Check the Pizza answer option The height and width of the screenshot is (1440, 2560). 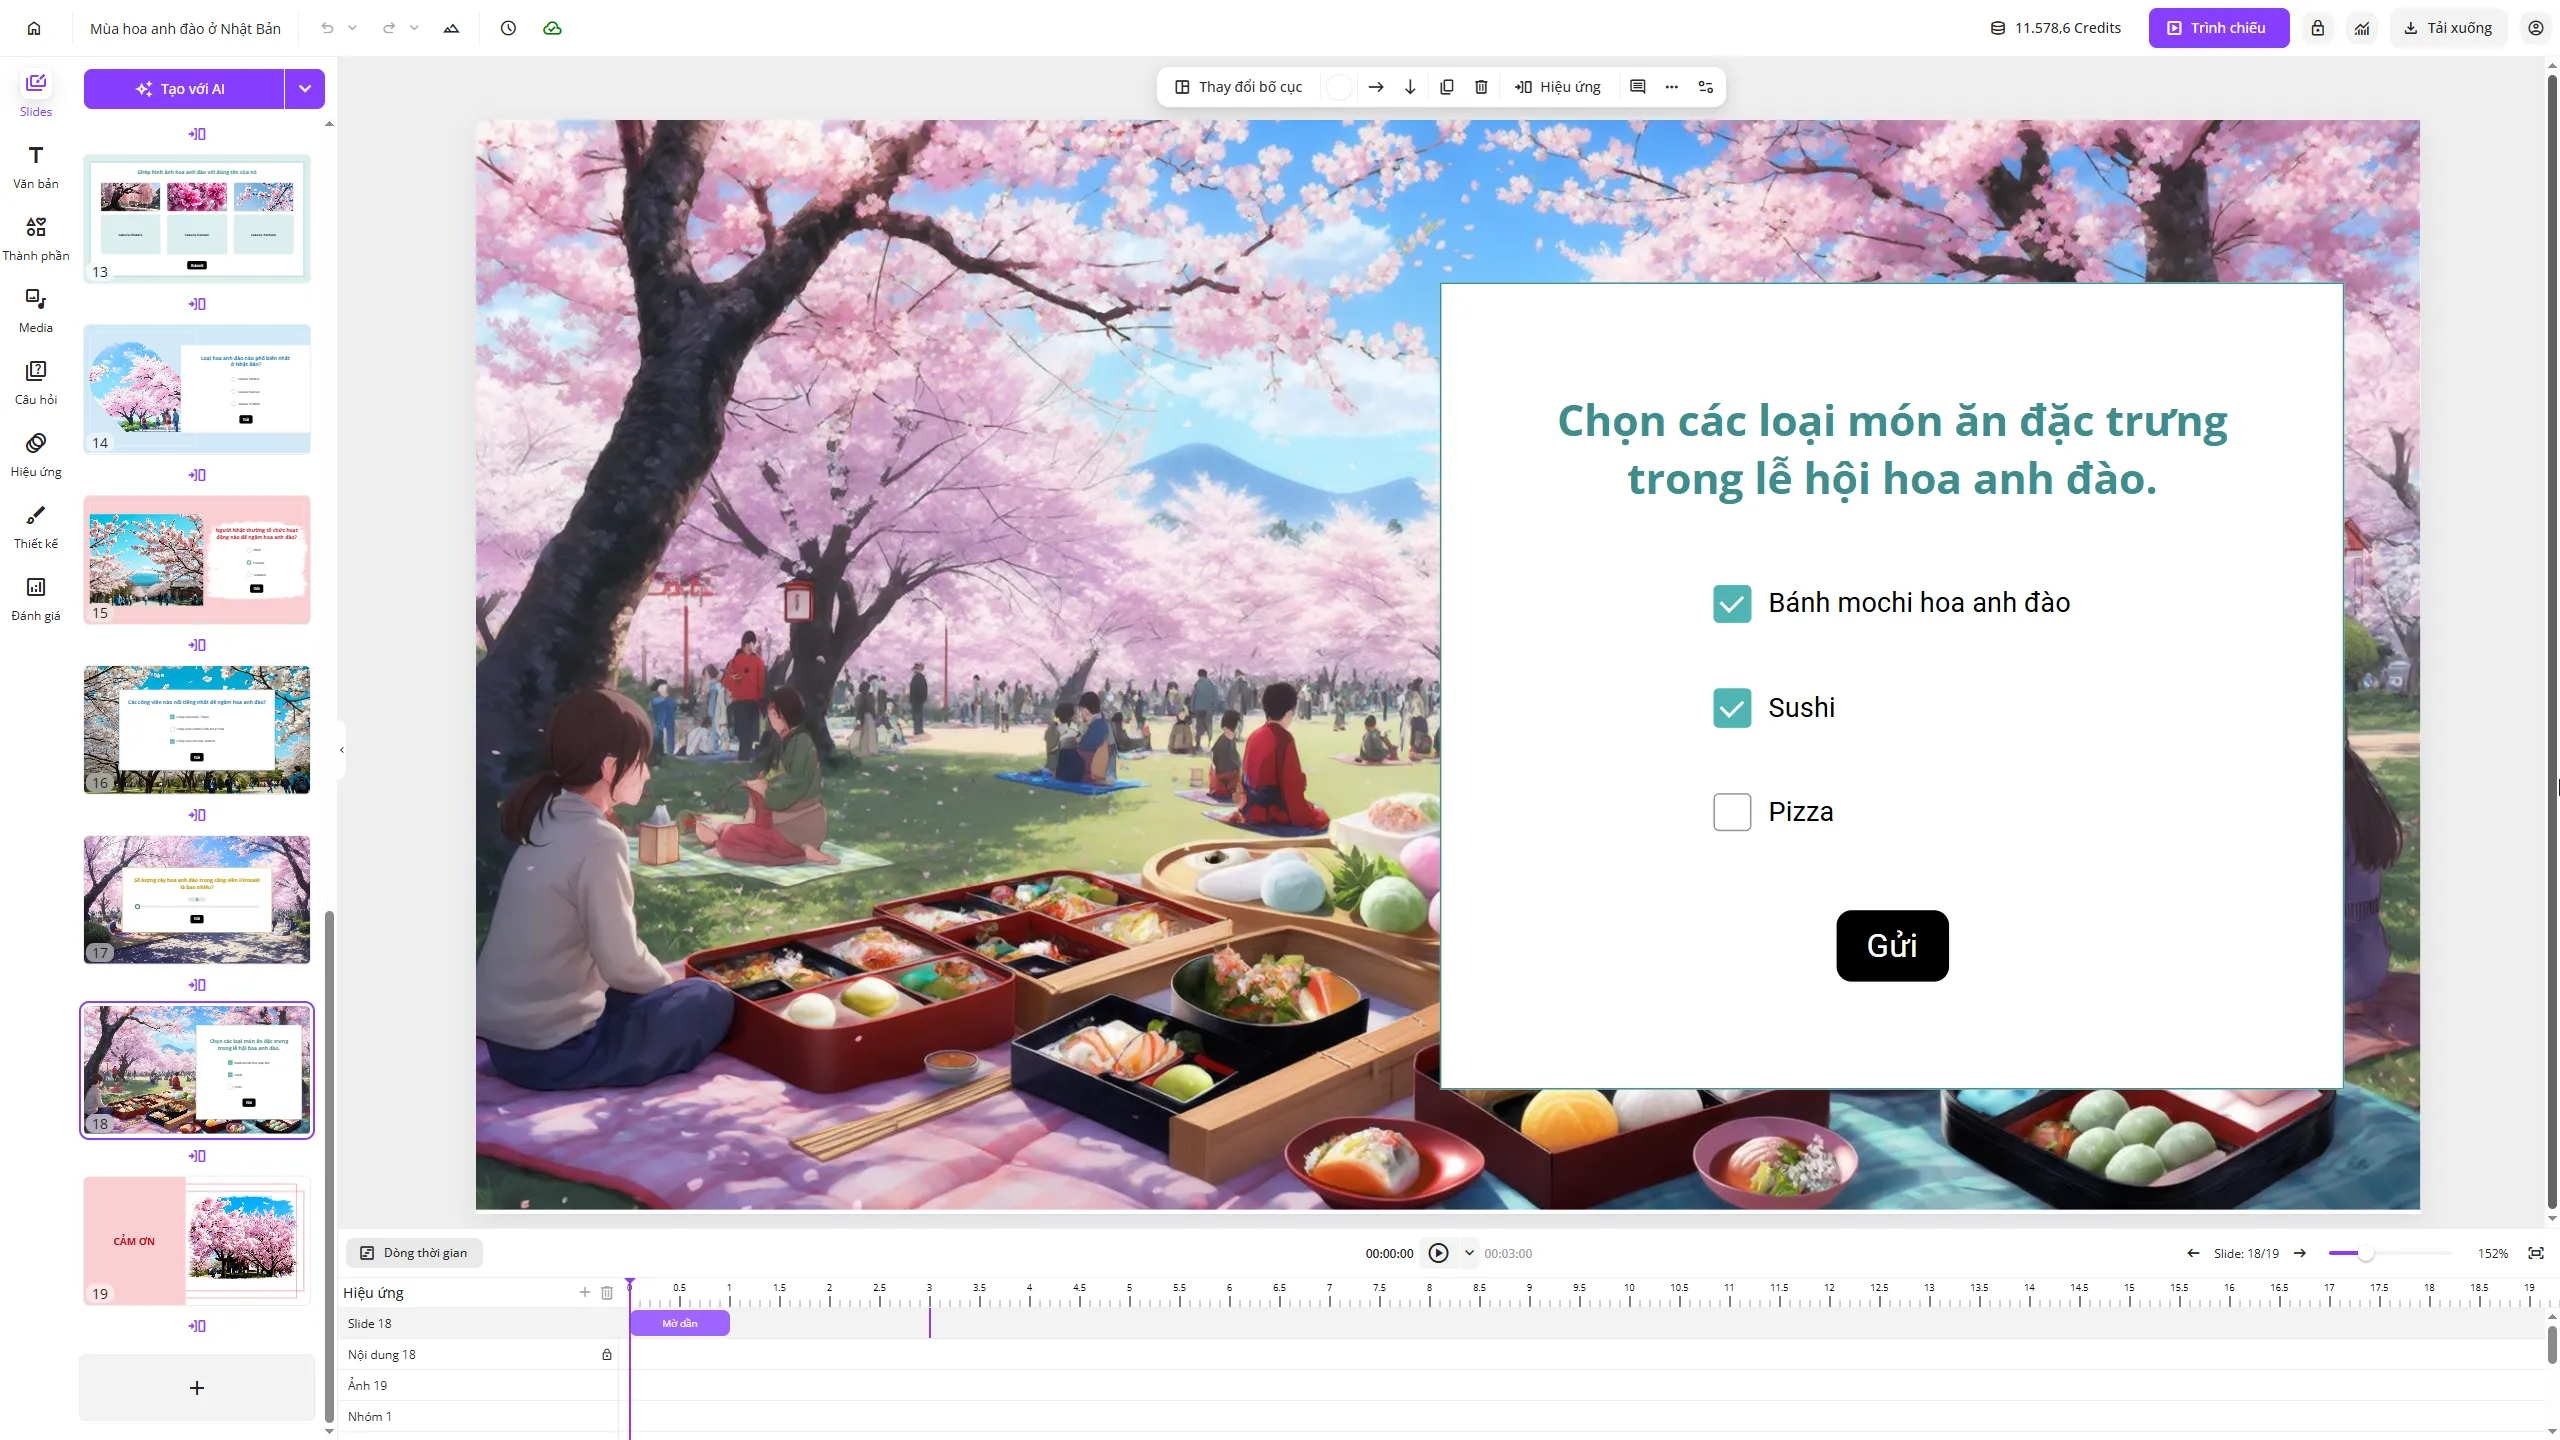pyautogui.click(x=1731, y=811)
